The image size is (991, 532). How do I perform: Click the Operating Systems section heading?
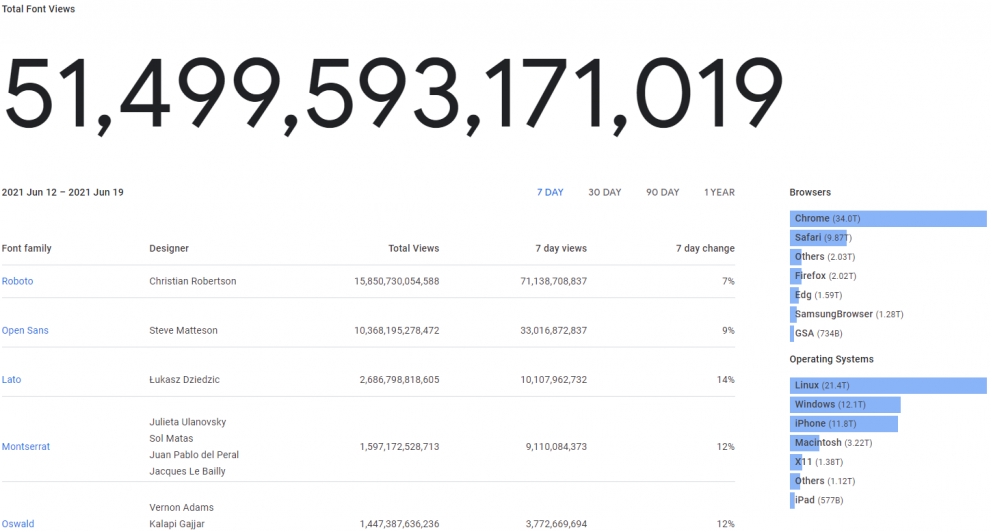point(832,359)
